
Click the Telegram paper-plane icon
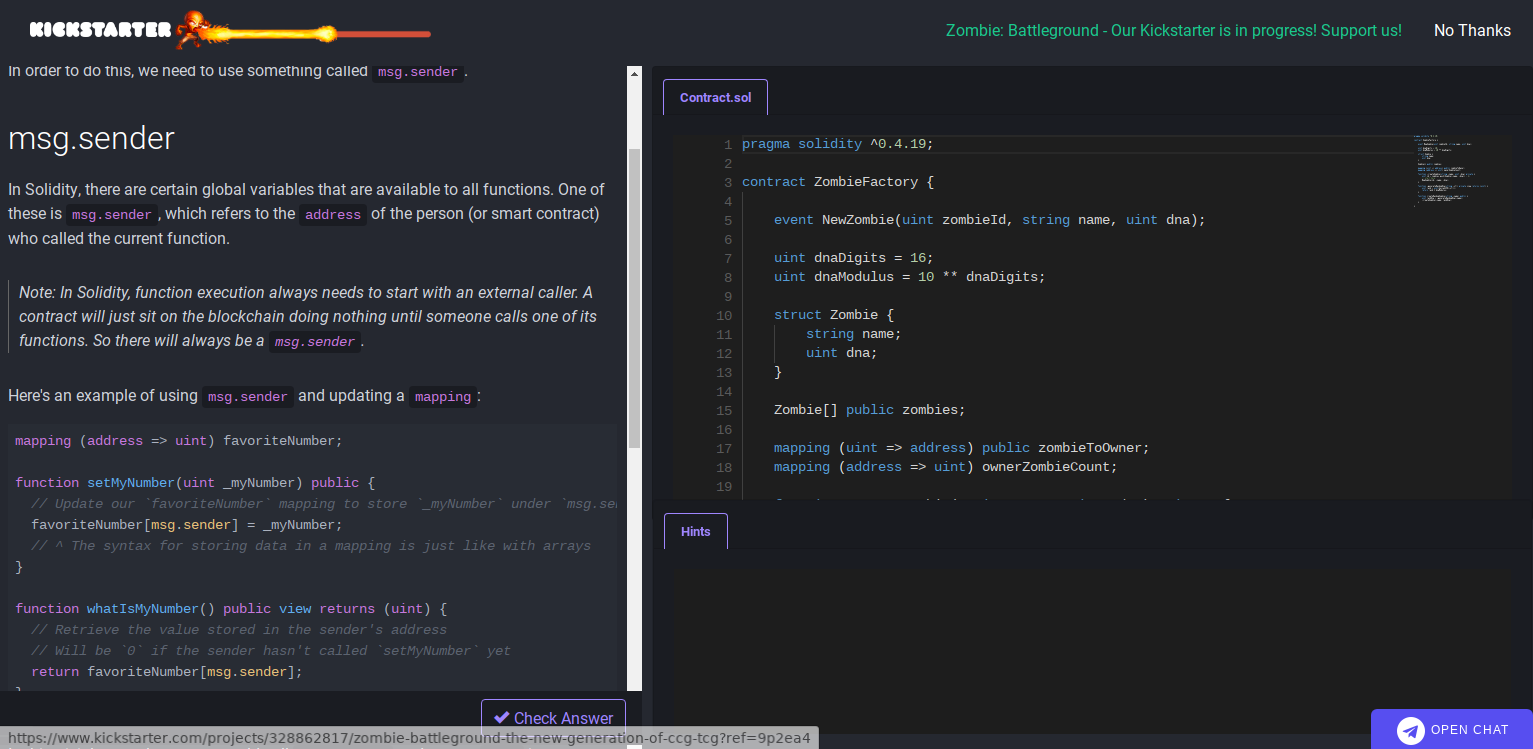tap(1410, 730)
